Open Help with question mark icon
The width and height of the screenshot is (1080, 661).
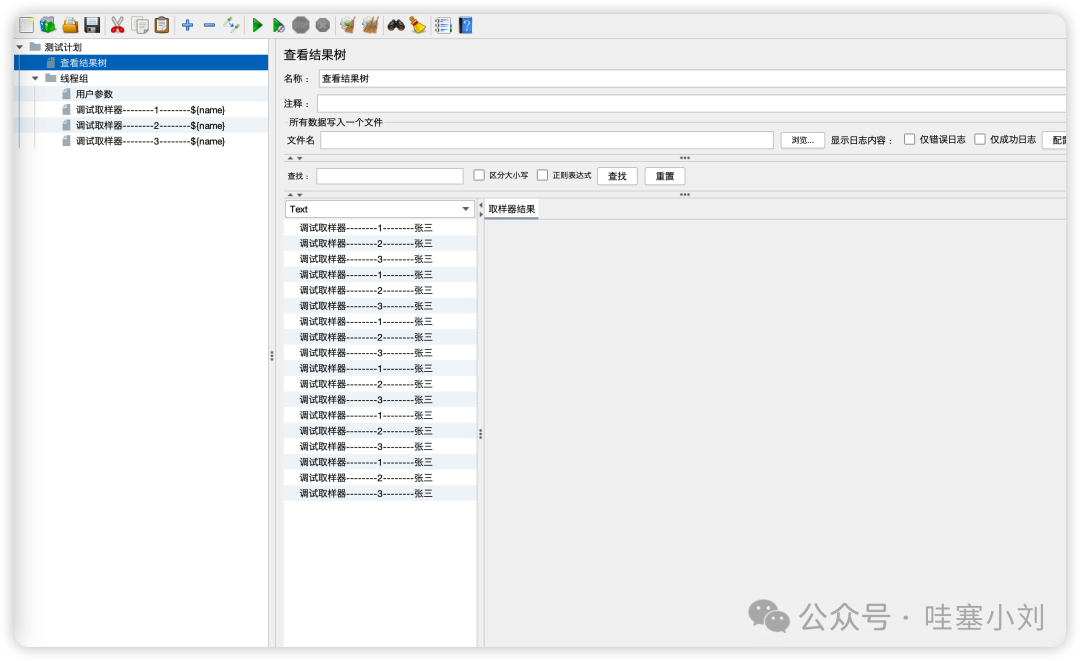[466, 25]
